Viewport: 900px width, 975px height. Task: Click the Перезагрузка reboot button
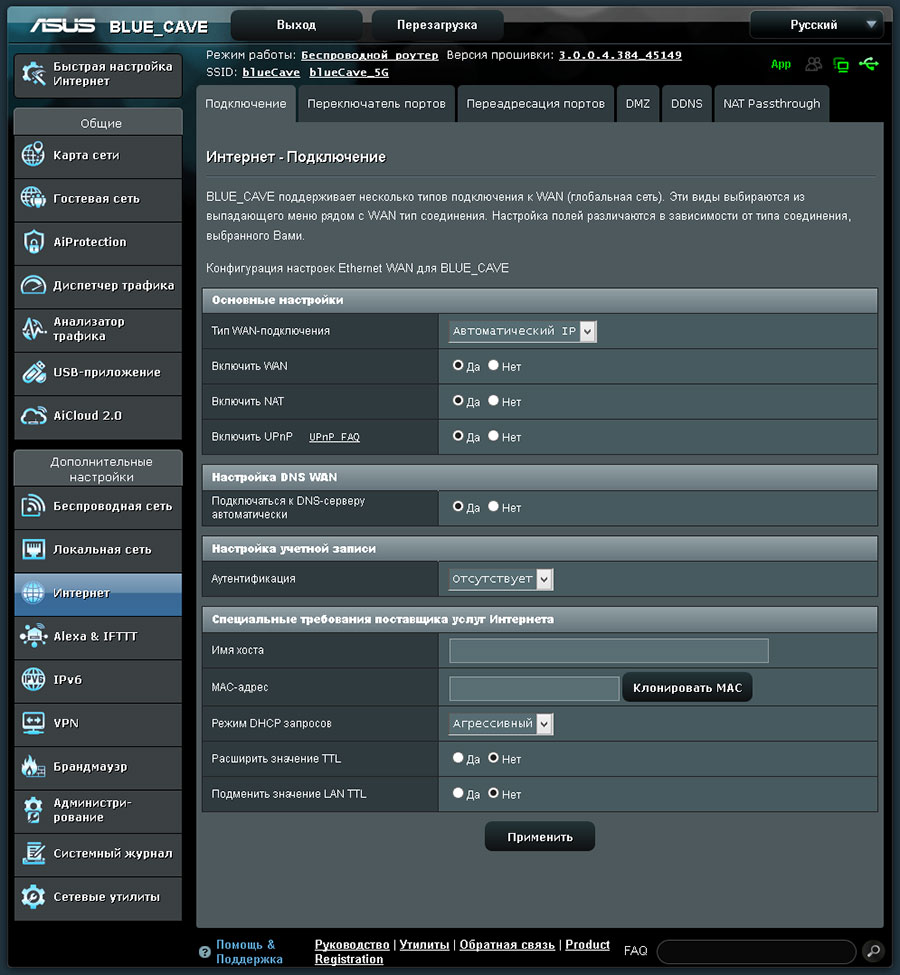[x=437, y=25]
